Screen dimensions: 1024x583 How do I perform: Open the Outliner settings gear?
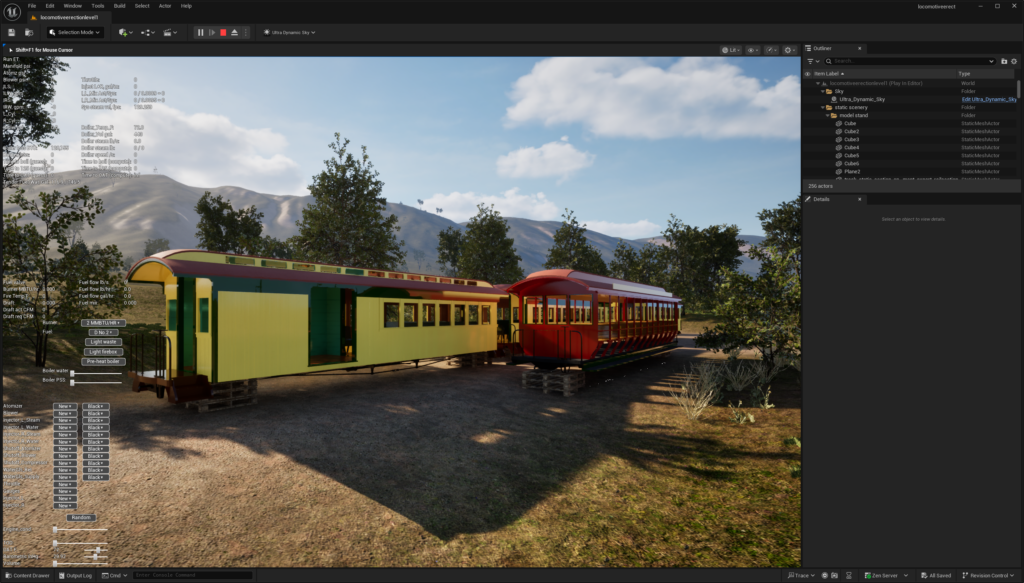click(1014, 61)
